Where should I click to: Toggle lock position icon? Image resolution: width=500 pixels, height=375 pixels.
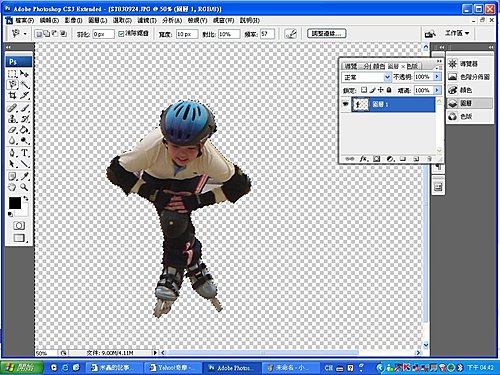[x=381, y=90]
